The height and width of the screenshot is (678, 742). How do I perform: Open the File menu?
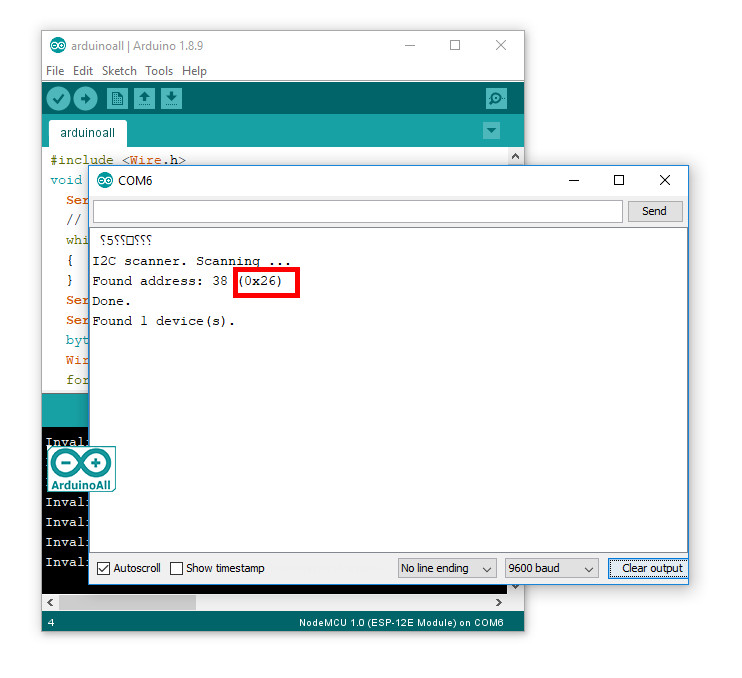click(x=55, y=71)
